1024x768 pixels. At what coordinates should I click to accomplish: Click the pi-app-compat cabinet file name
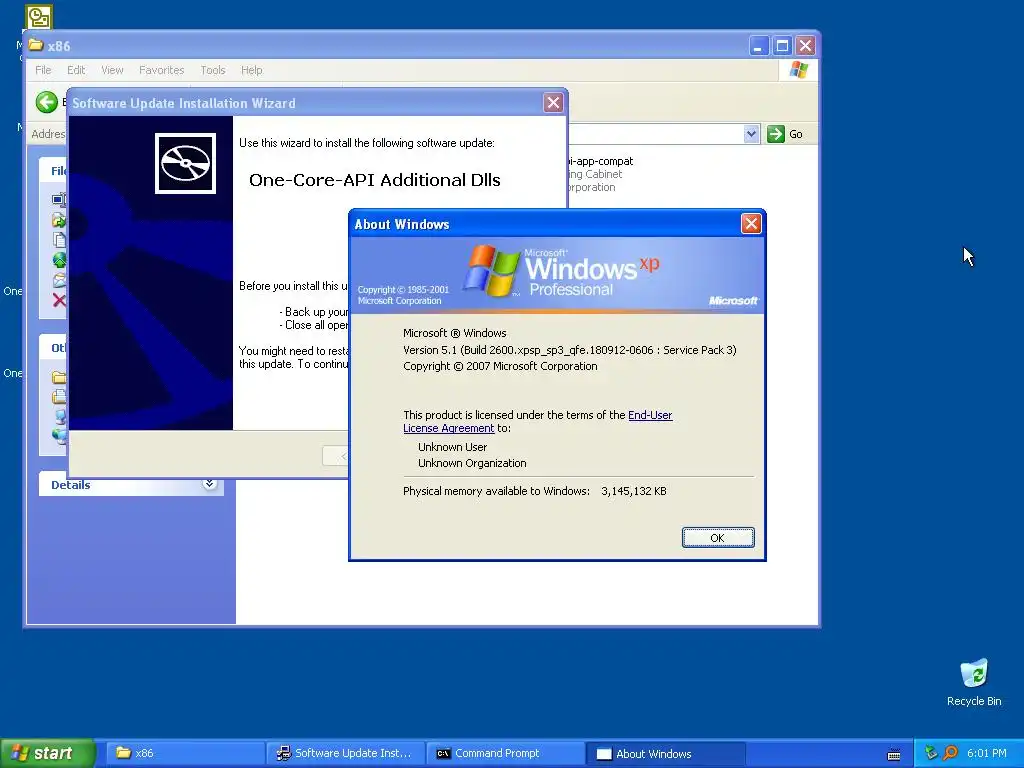coord(600,161)
